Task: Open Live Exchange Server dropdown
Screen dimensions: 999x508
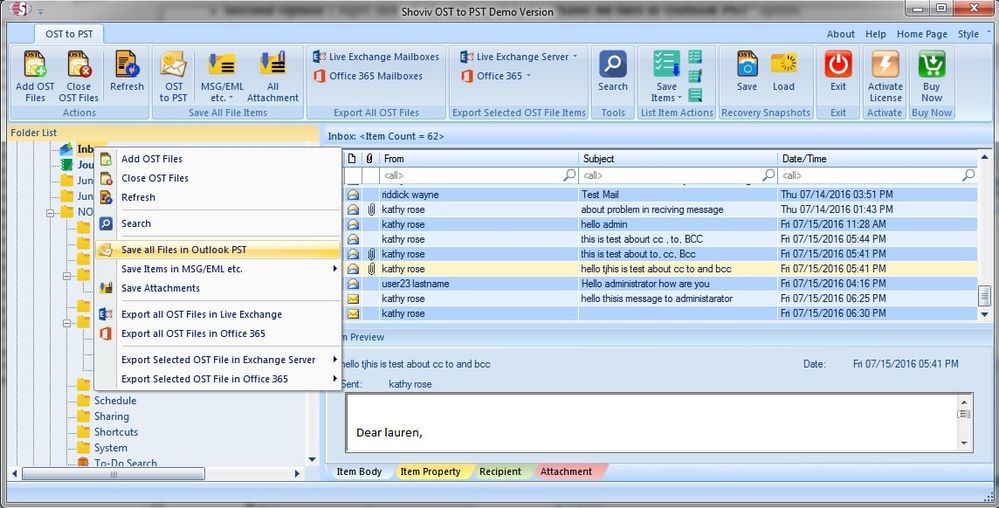Action: tap(519, 57)
